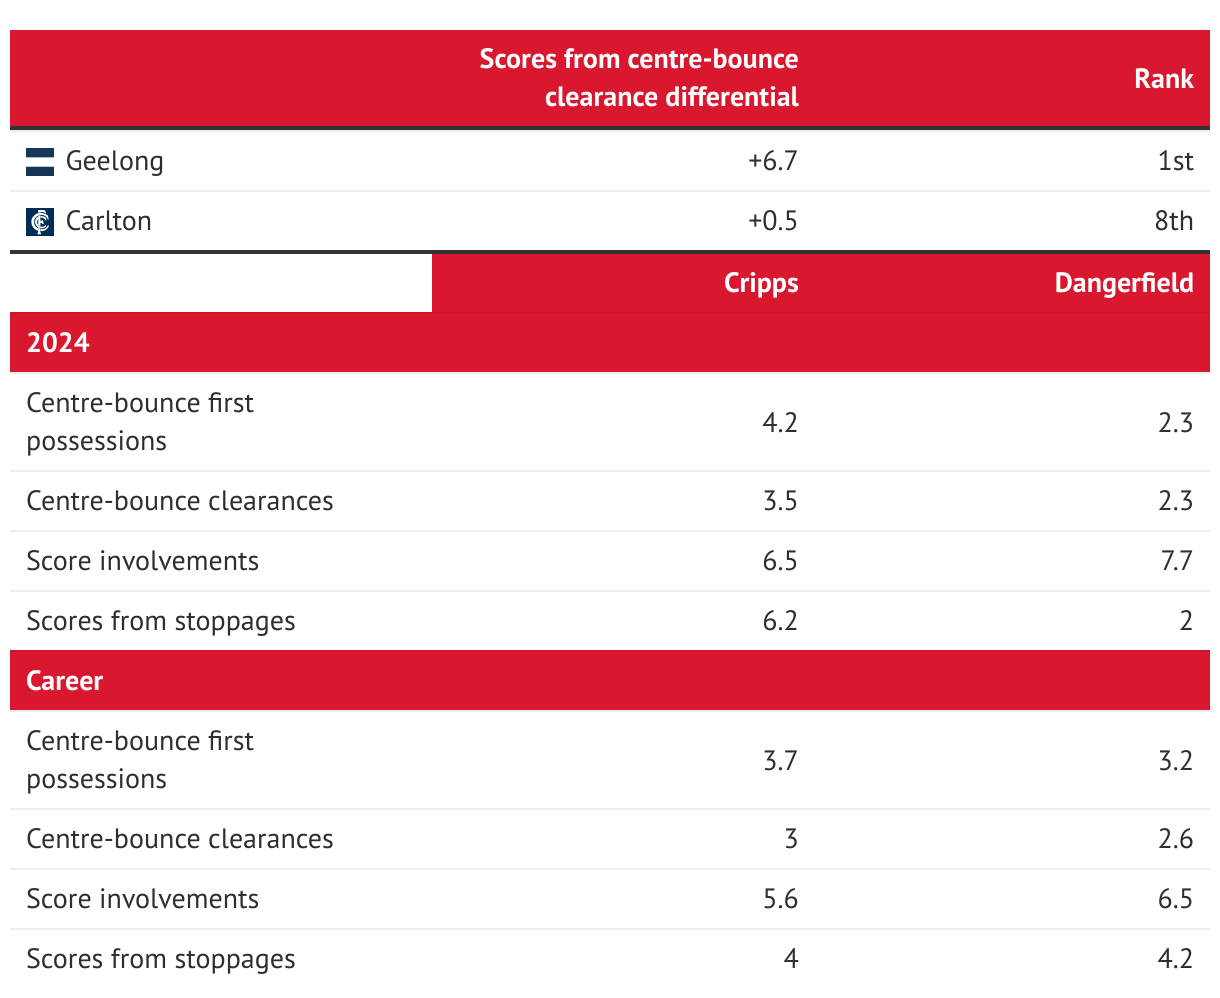
Task: Click Cripps' 6.2 scores from stoppages value
Action: [x=779, y=621]
